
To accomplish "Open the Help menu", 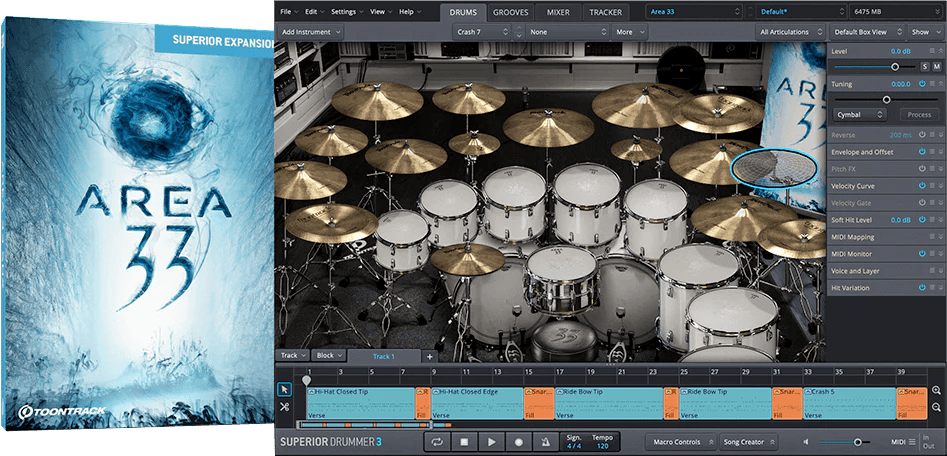I will [410, 11].
